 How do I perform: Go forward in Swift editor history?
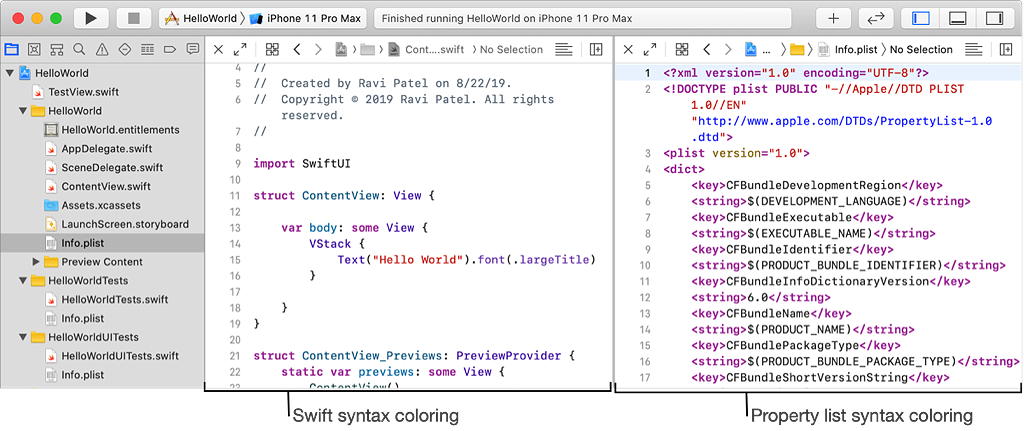[x=318, y=49]
